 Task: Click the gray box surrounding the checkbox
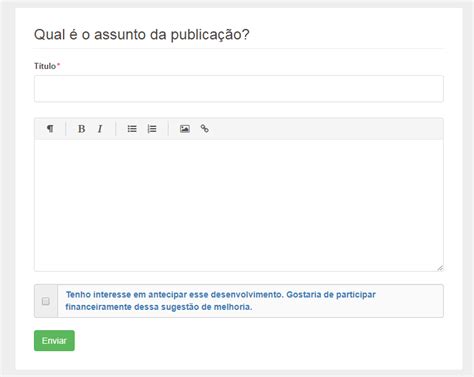point(46,301)
